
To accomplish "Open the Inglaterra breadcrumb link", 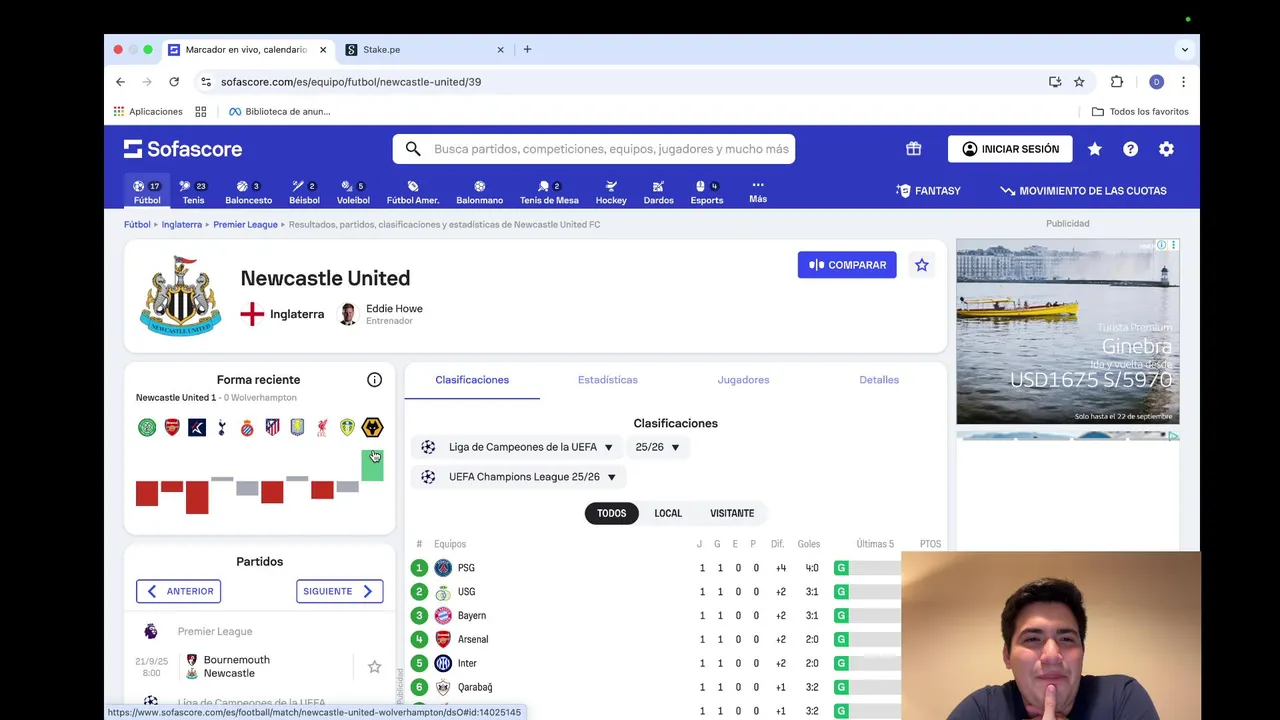I will click(182, 225).
